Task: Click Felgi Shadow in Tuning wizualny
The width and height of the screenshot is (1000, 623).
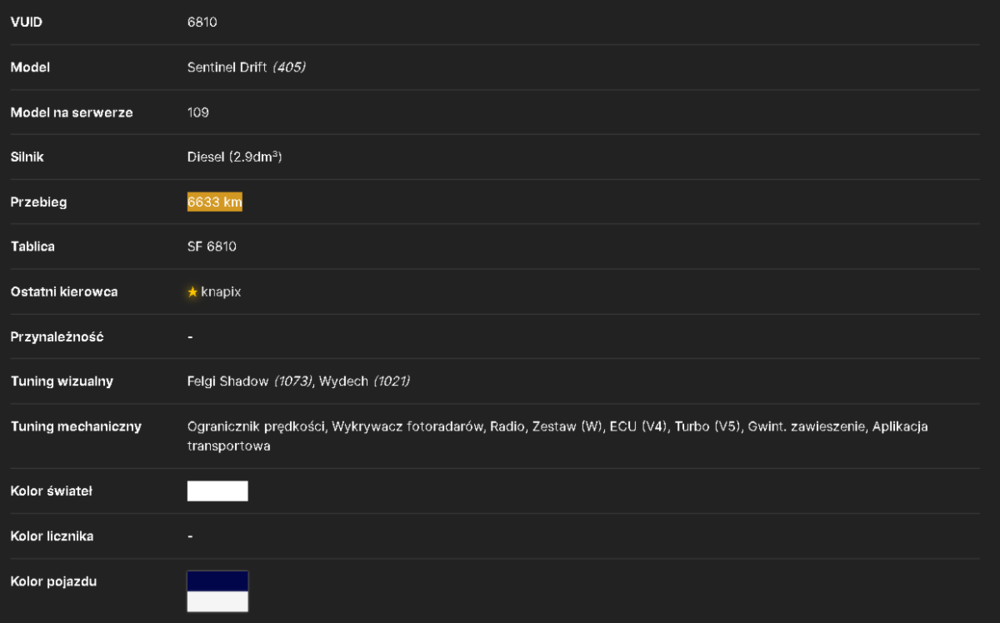Action: pos(228,381)
